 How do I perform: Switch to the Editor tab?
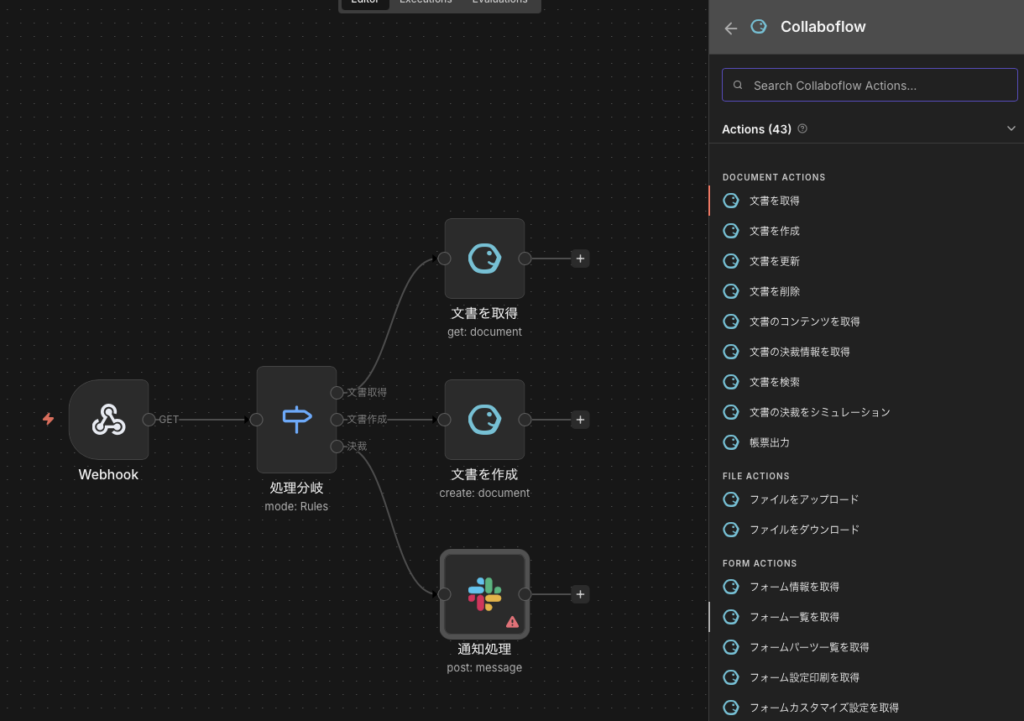[x=364, y=3]
